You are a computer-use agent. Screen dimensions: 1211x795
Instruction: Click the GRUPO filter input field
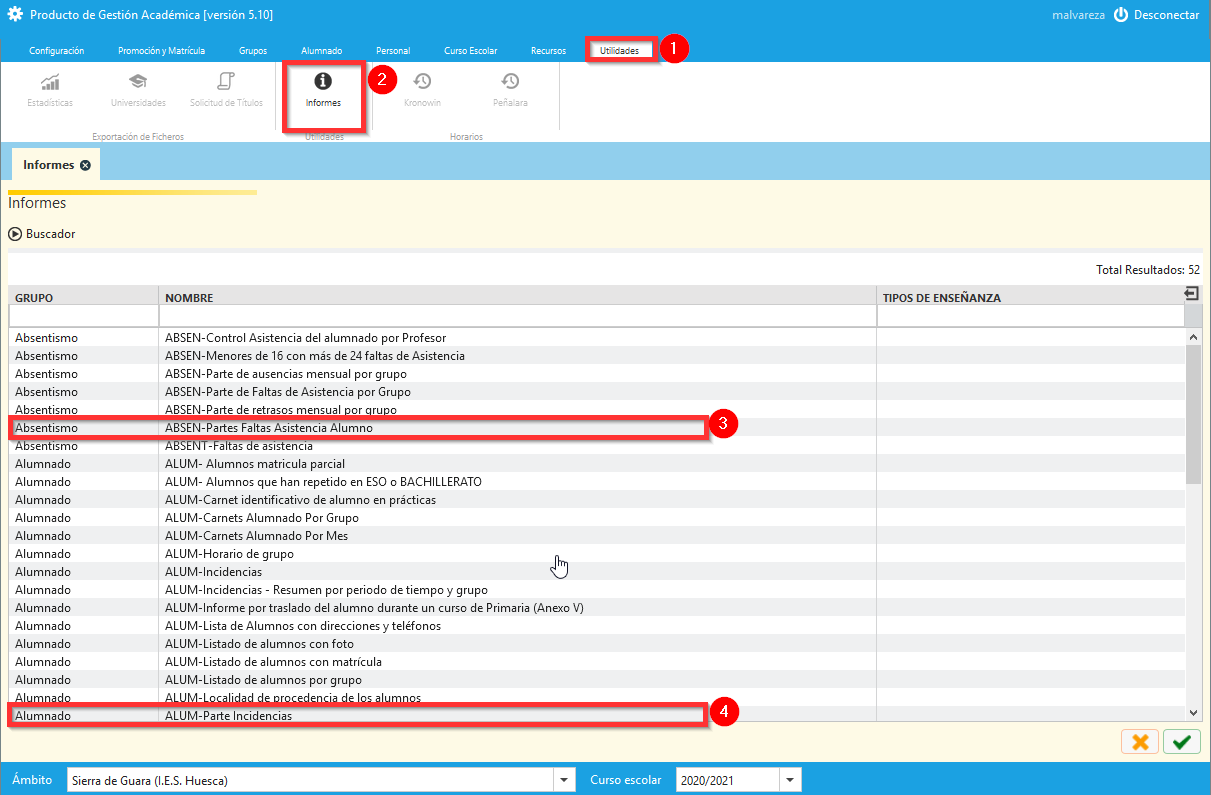click(84, 316)
